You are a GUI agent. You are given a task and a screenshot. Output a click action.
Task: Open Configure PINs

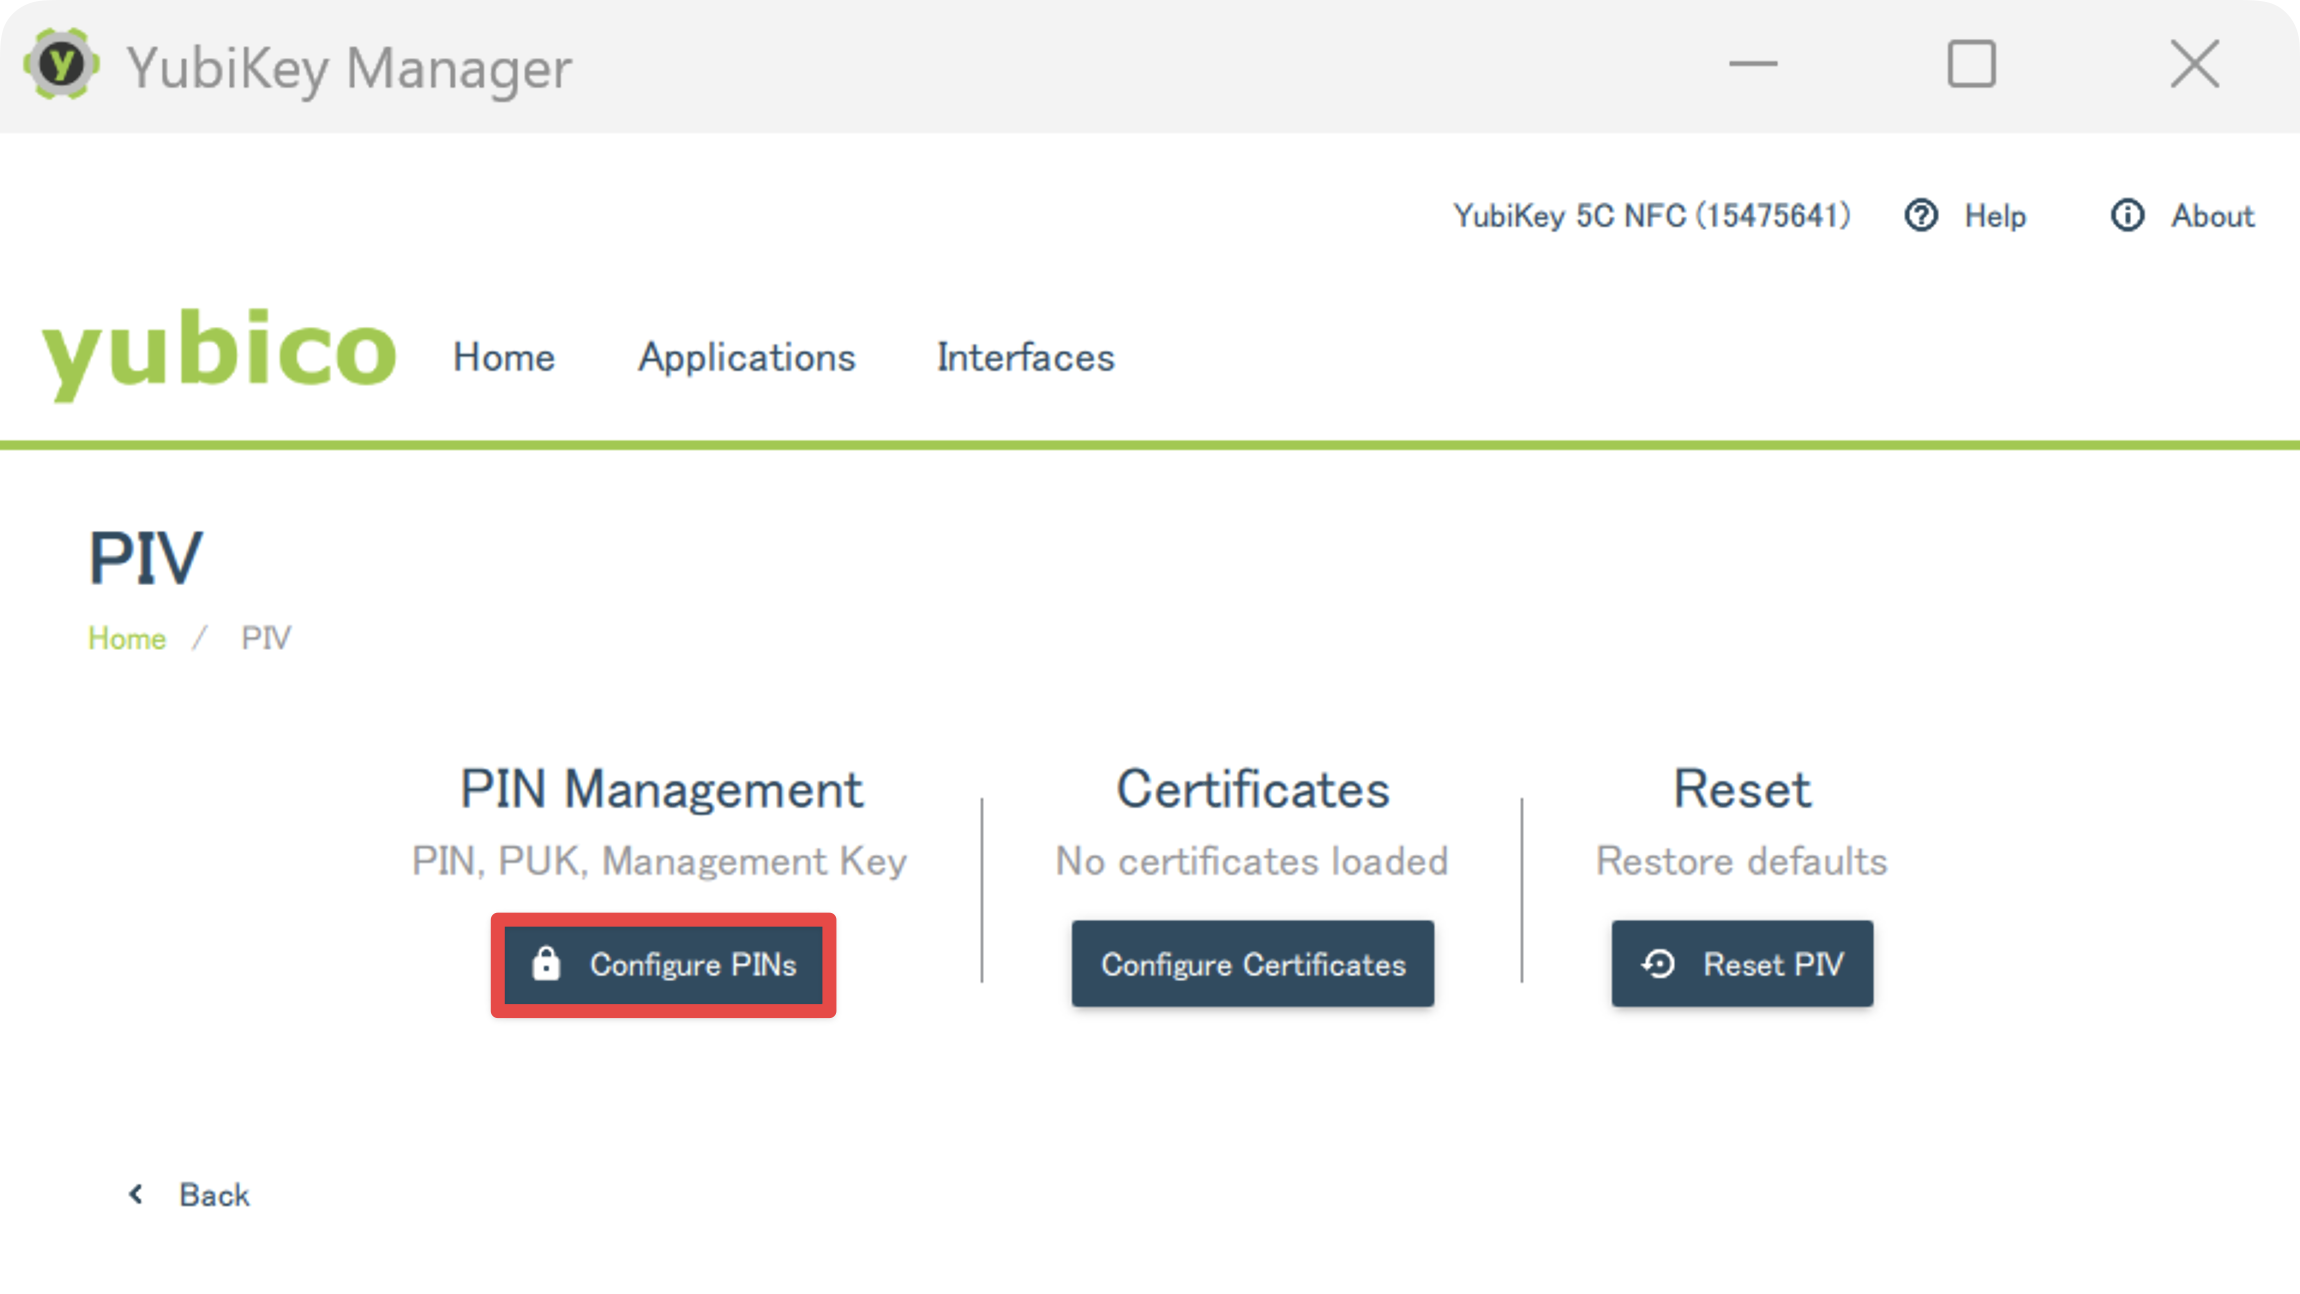[663, 965]
